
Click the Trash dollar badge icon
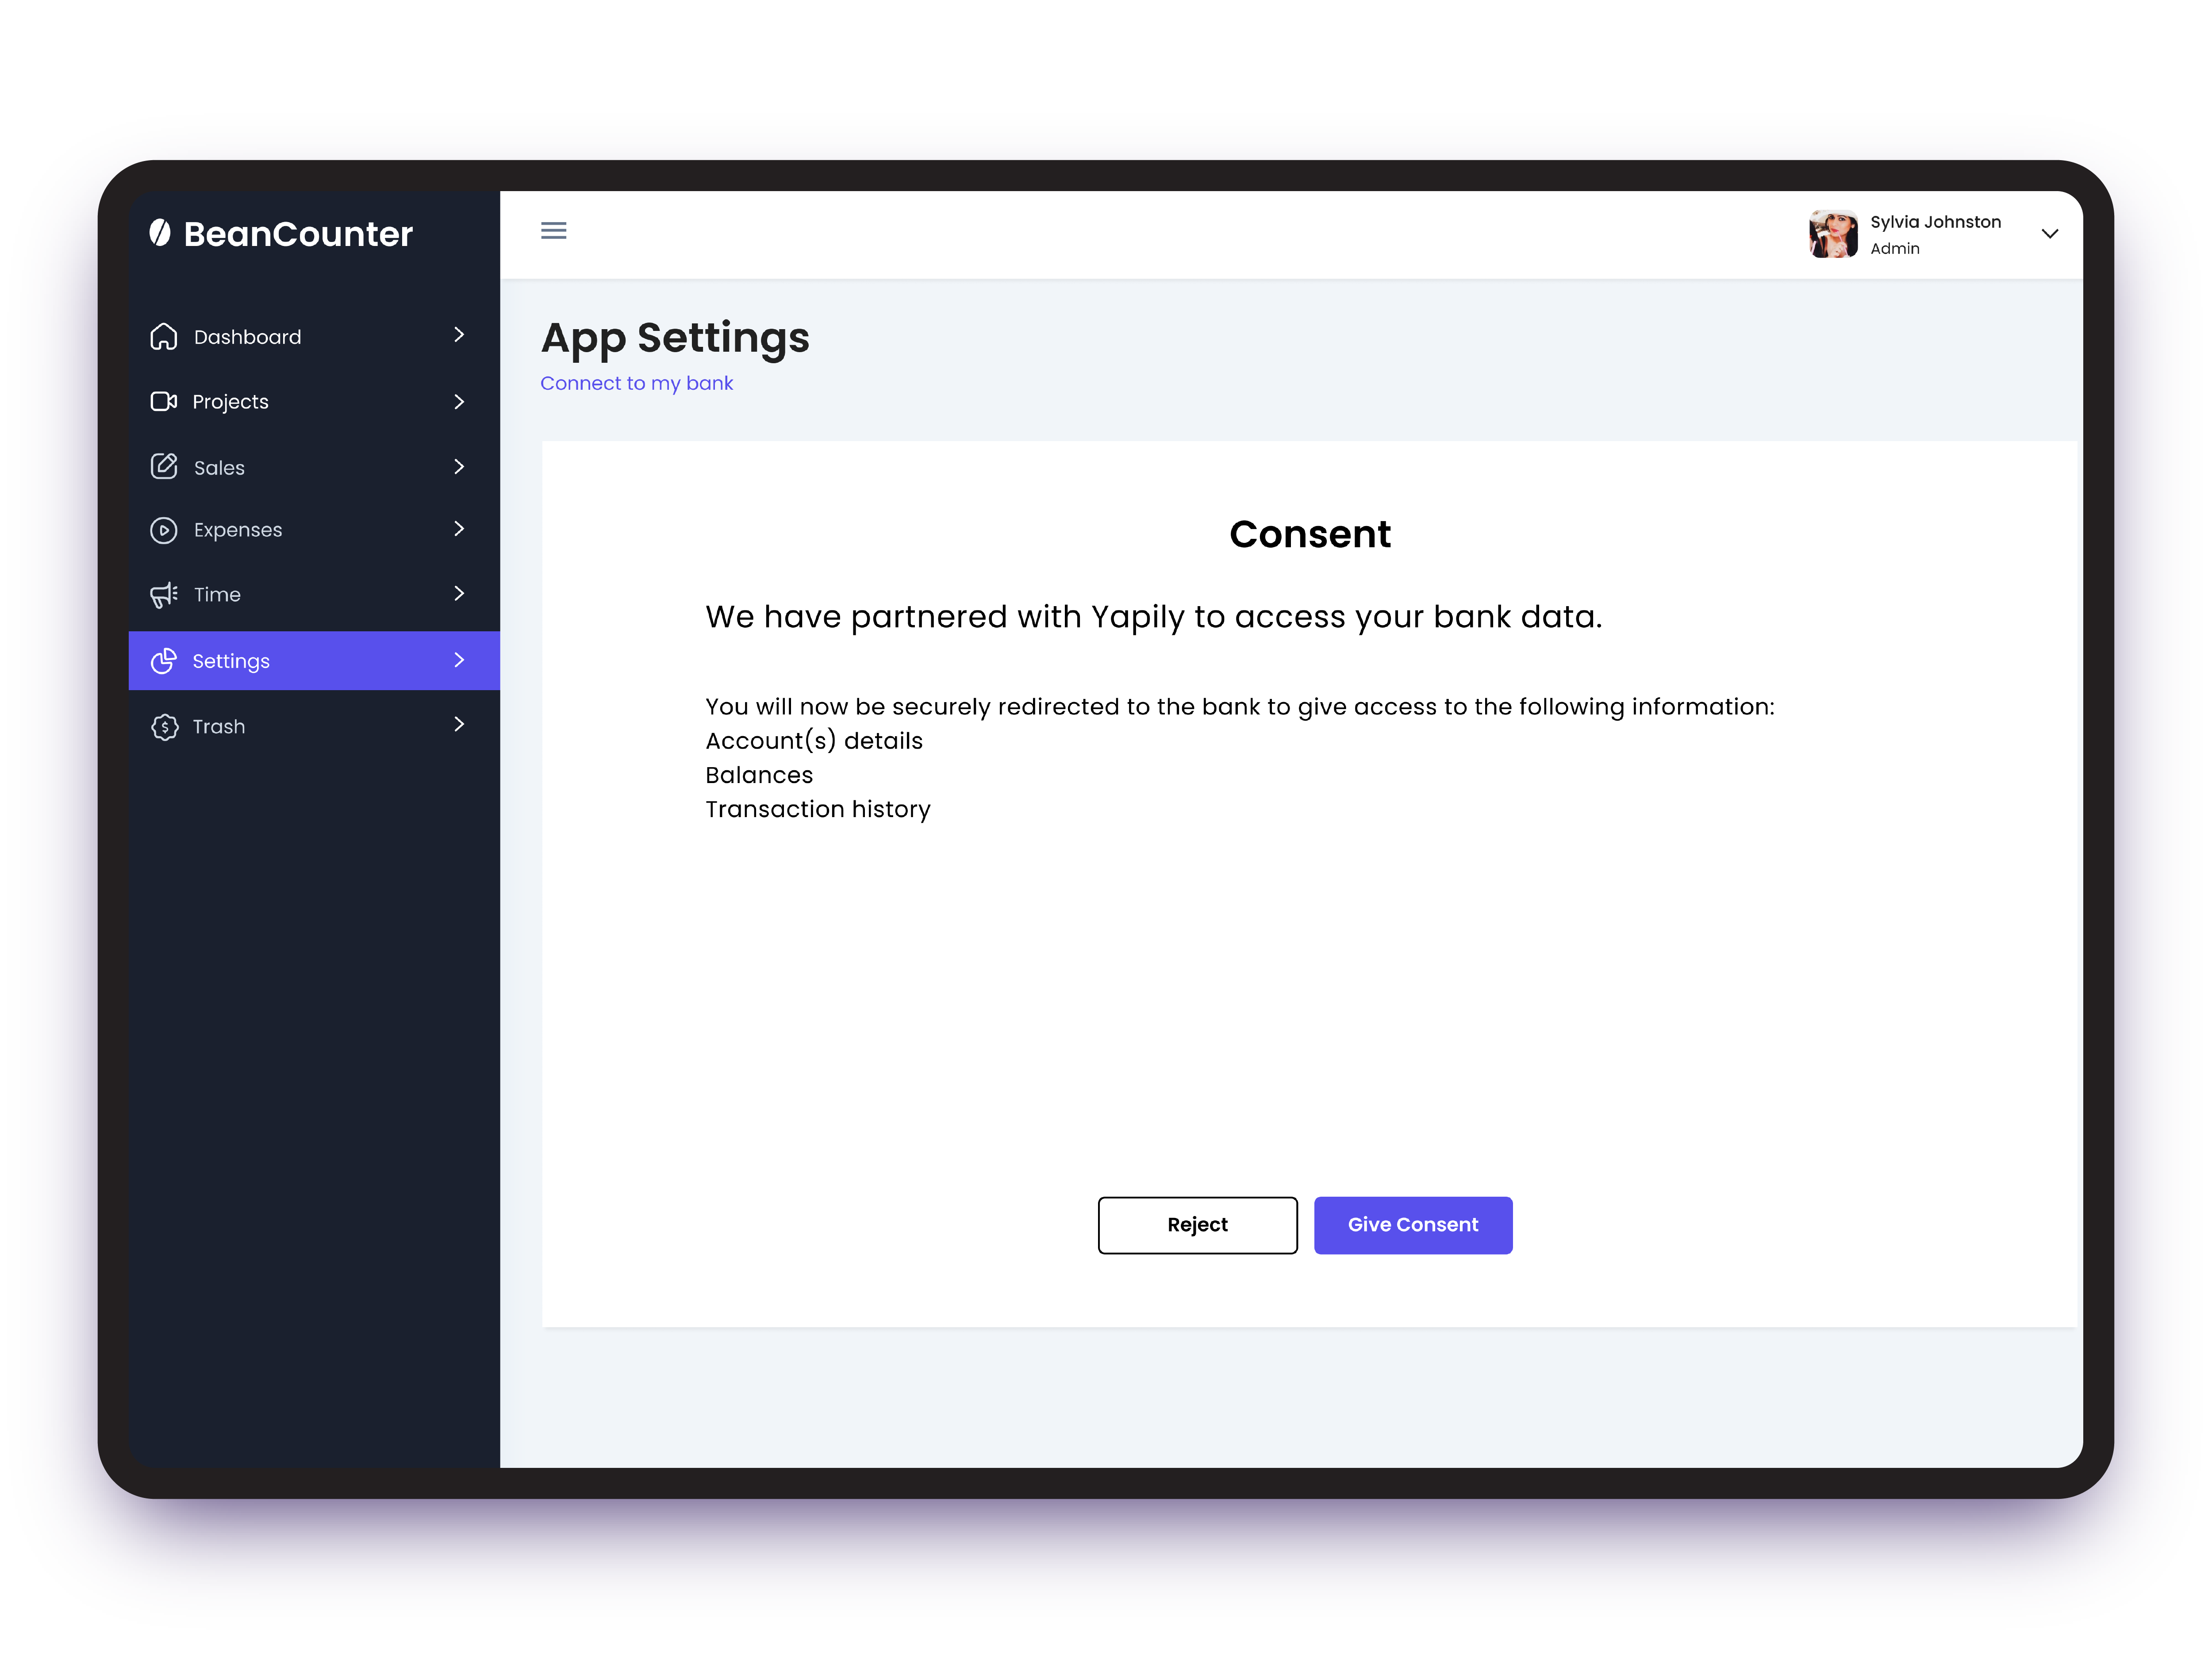pos(164,727)
